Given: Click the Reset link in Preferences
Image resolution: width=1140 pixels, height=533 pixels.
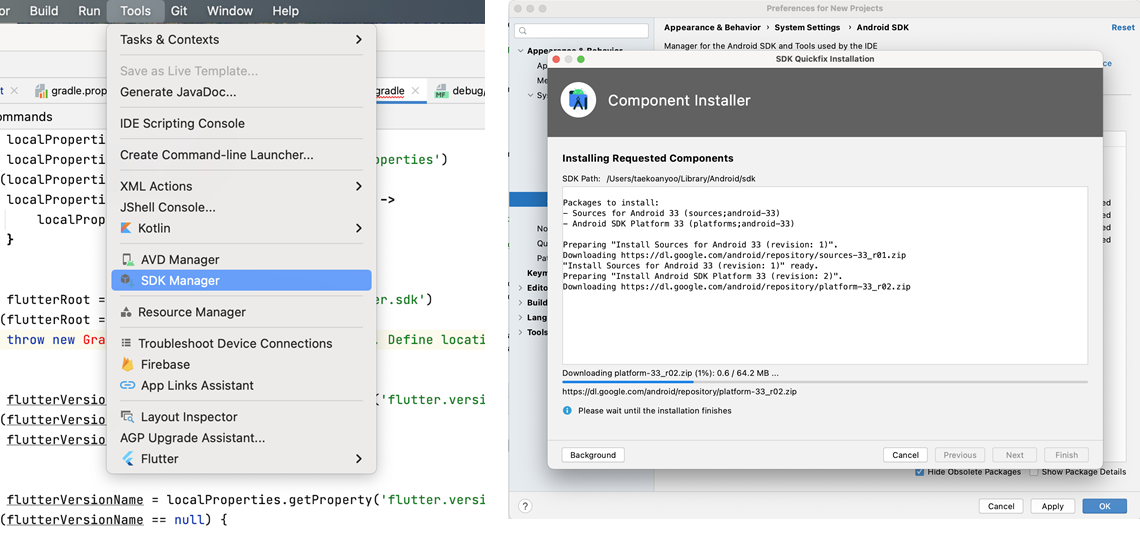Looking at the screenshot, I should [1123, 28].
